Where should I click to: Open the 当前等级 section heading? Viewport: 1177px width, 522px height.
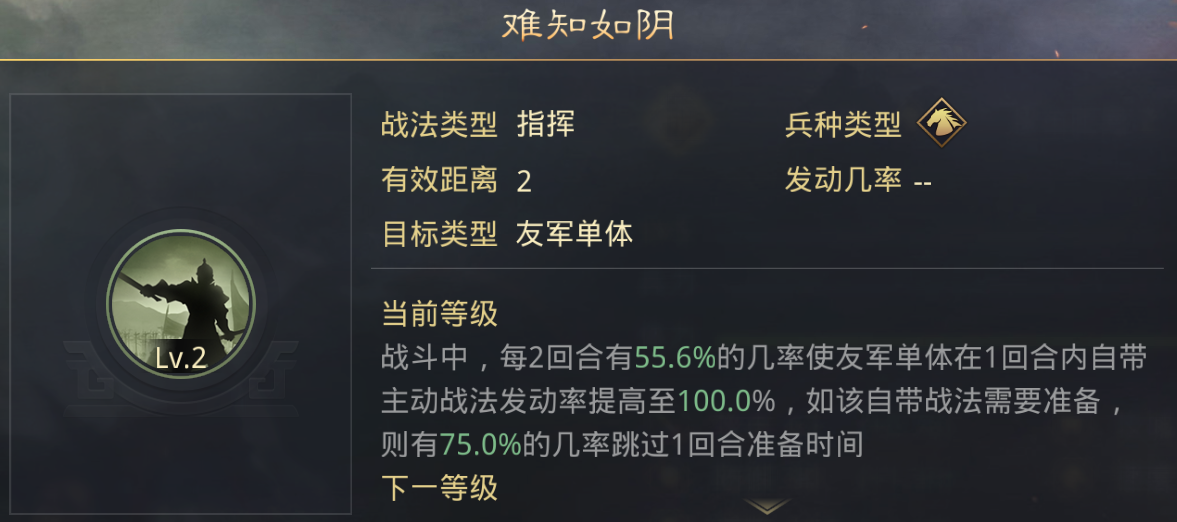(439, 313)
